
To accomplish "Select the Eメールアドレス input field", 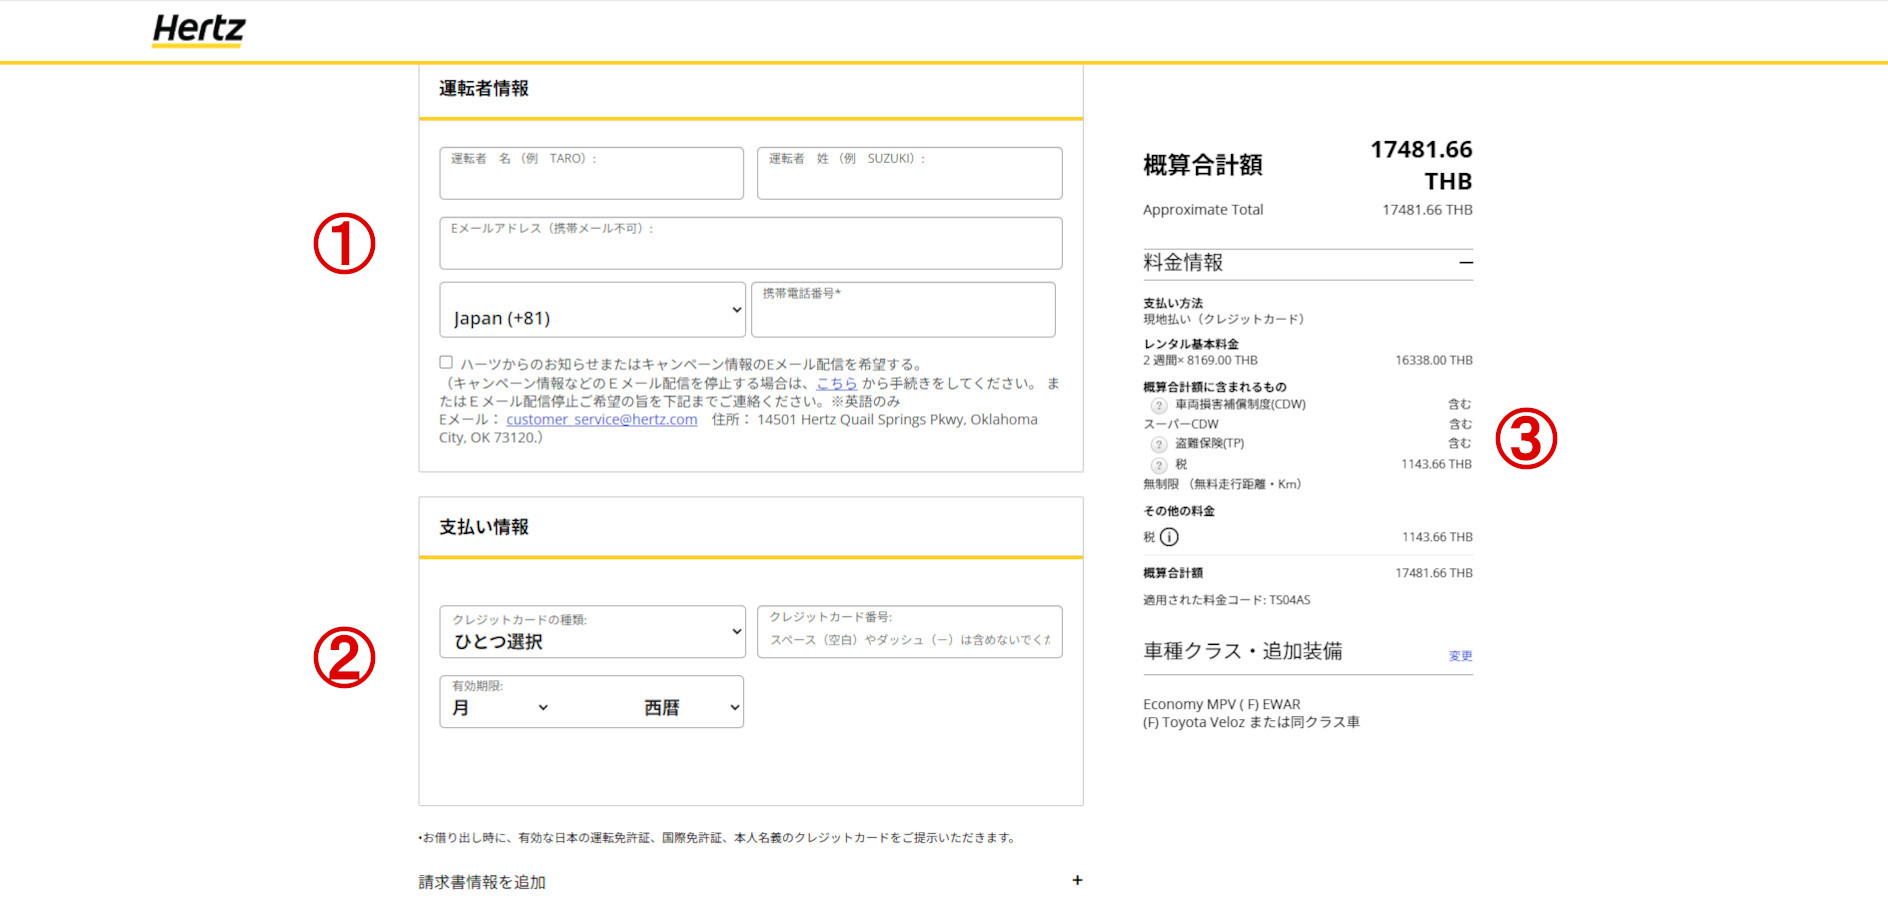I will coord(750,243).
